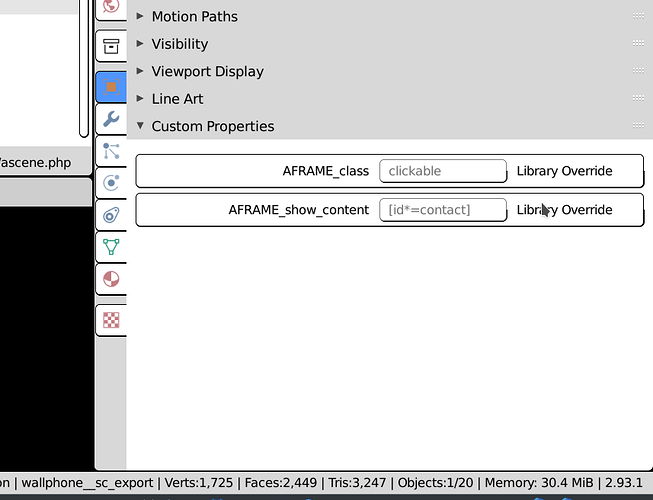
Task: Click wallphone__sc_export in status bar
Action: point(87,483)
